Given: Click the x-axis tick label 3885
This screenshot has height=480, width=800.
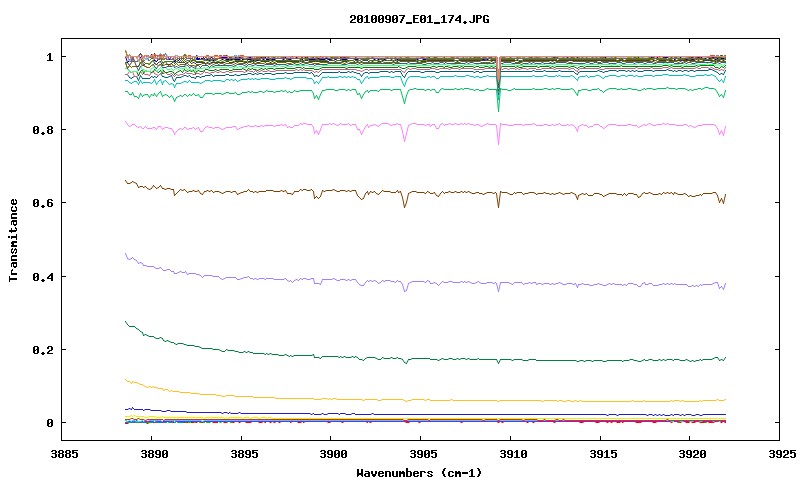Looking at the screenshot, I should coord(64,454).
